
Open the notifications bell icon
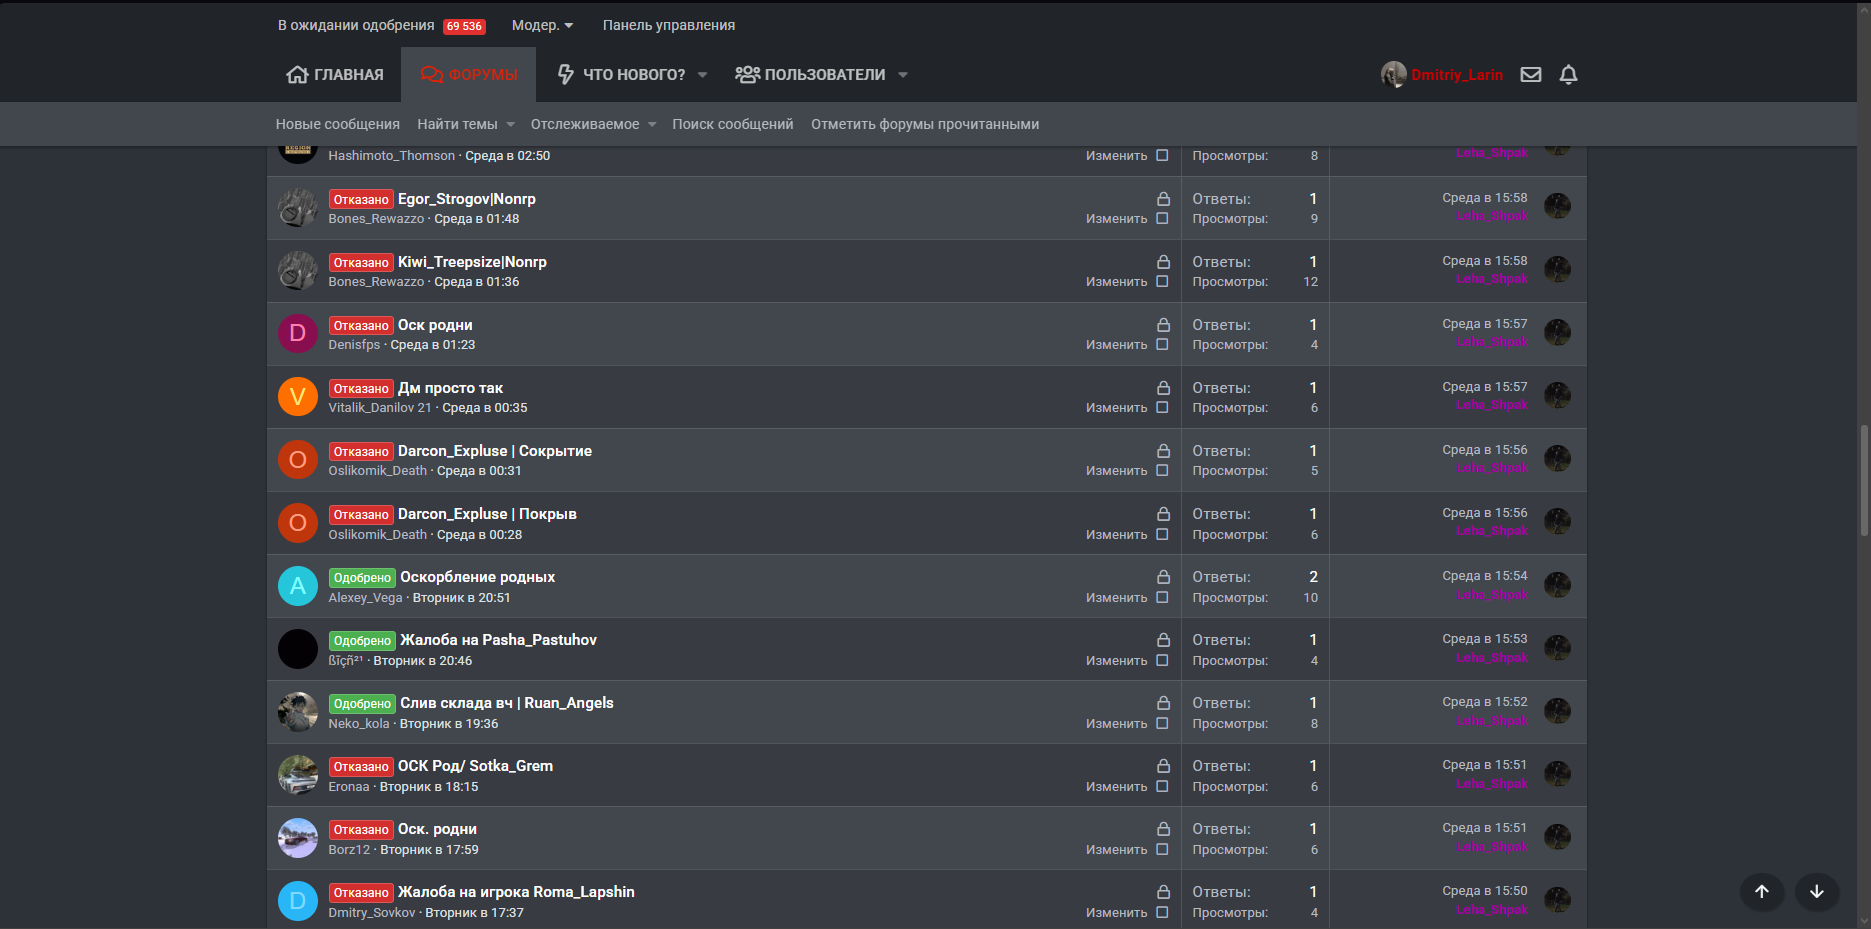1568,75
